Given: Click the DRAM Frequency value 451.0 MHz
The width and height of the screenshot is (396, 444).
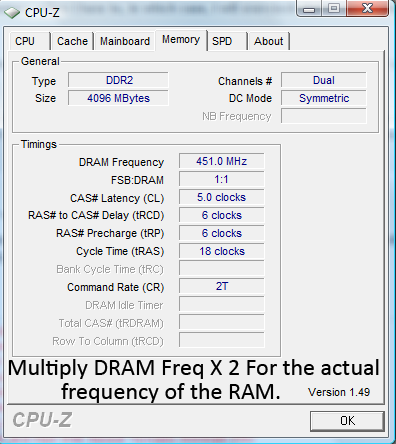Looking at the screenshot, I should 222,161.
